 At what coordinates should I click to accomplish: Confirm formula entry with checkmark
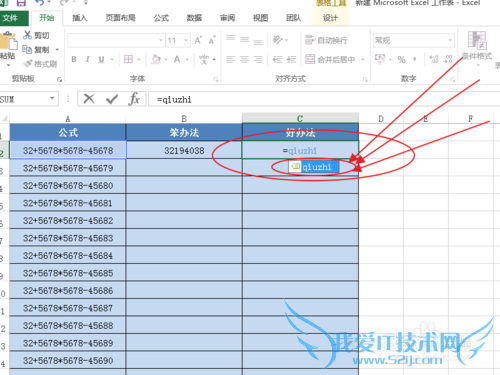click(112, 99)
